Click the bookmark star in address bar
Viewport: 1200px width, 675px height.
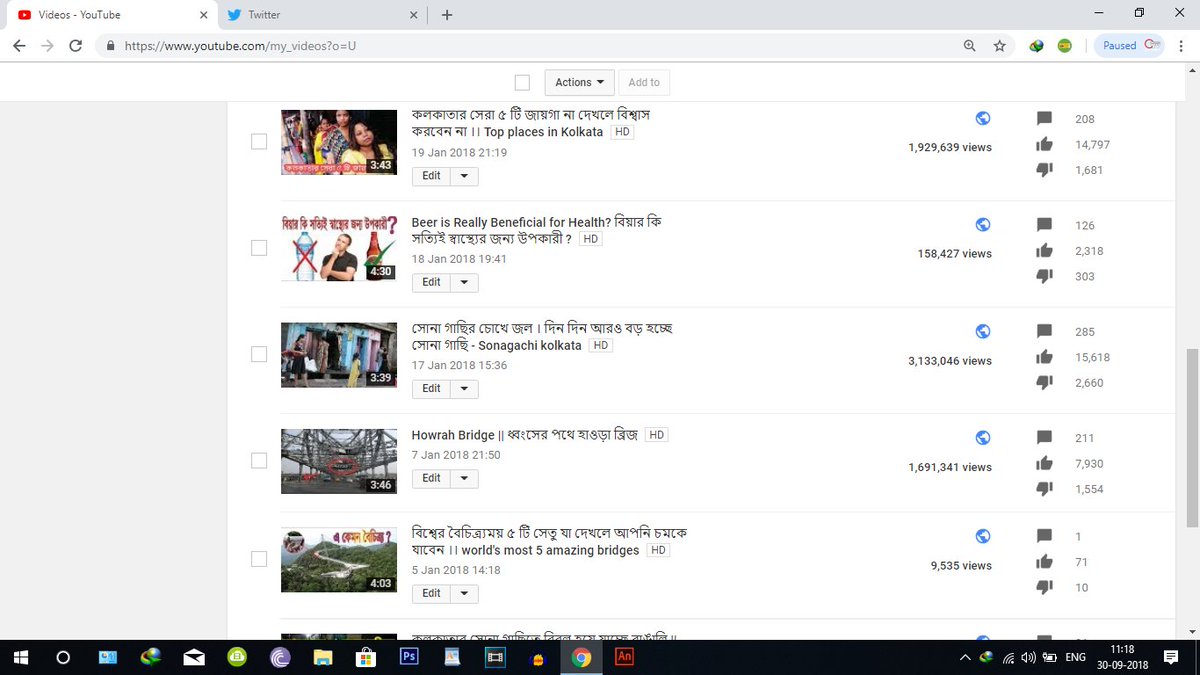999,45
